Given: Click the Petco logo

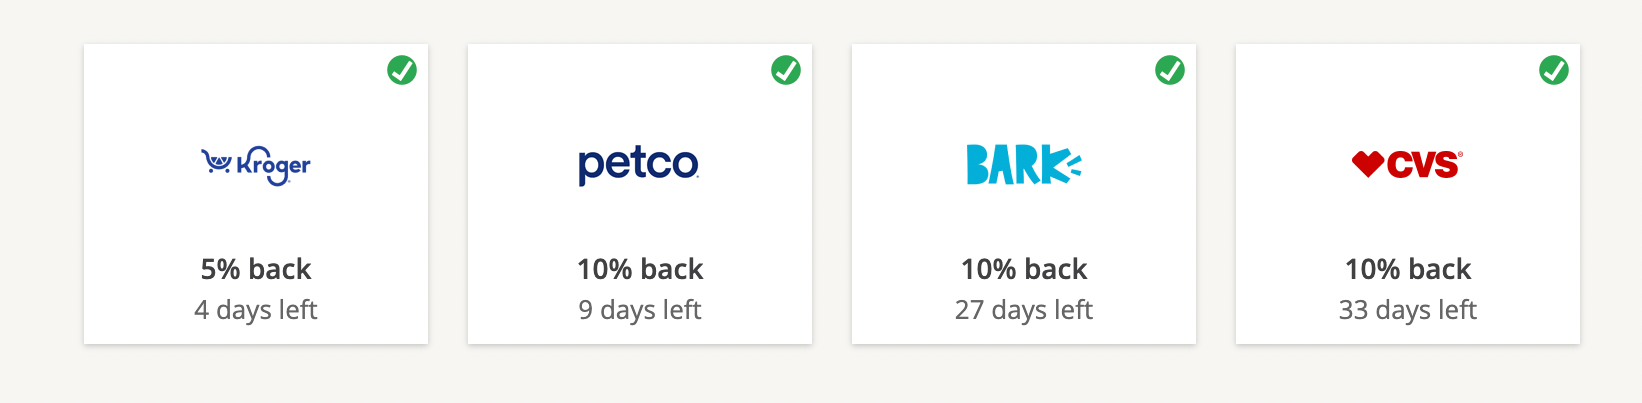Looking at the screenshot, I should click(x=639, y=165).
